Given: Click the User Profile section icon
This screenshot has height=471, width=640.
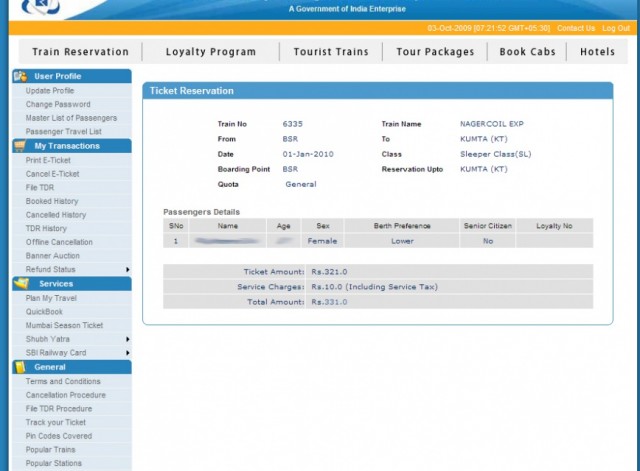Looking at the screenshot, I should click(x=20, y=76).
